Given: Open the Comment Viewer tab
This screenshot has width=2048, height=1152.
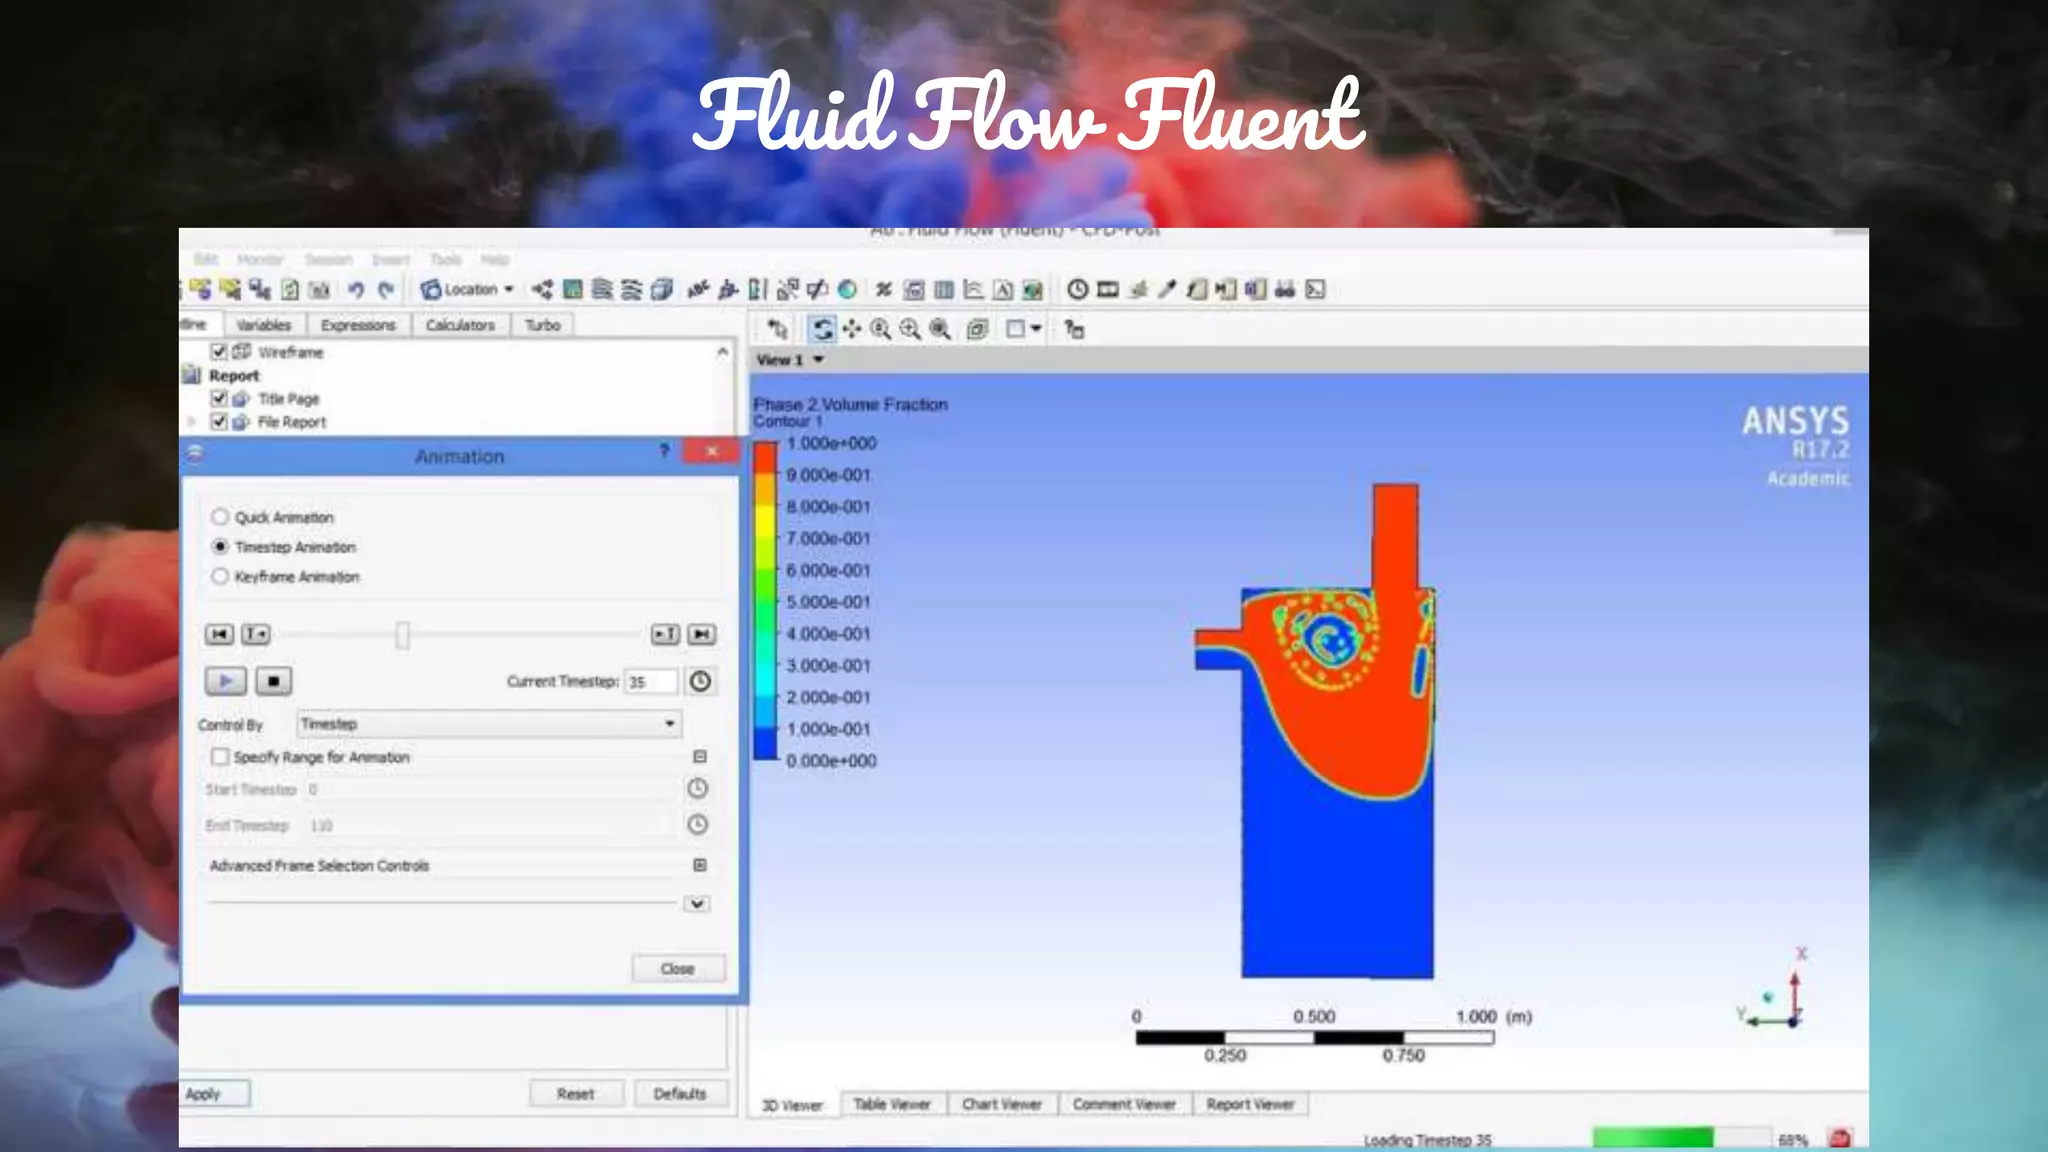Looking at the screenshot, I should tap(1124, 1104).
